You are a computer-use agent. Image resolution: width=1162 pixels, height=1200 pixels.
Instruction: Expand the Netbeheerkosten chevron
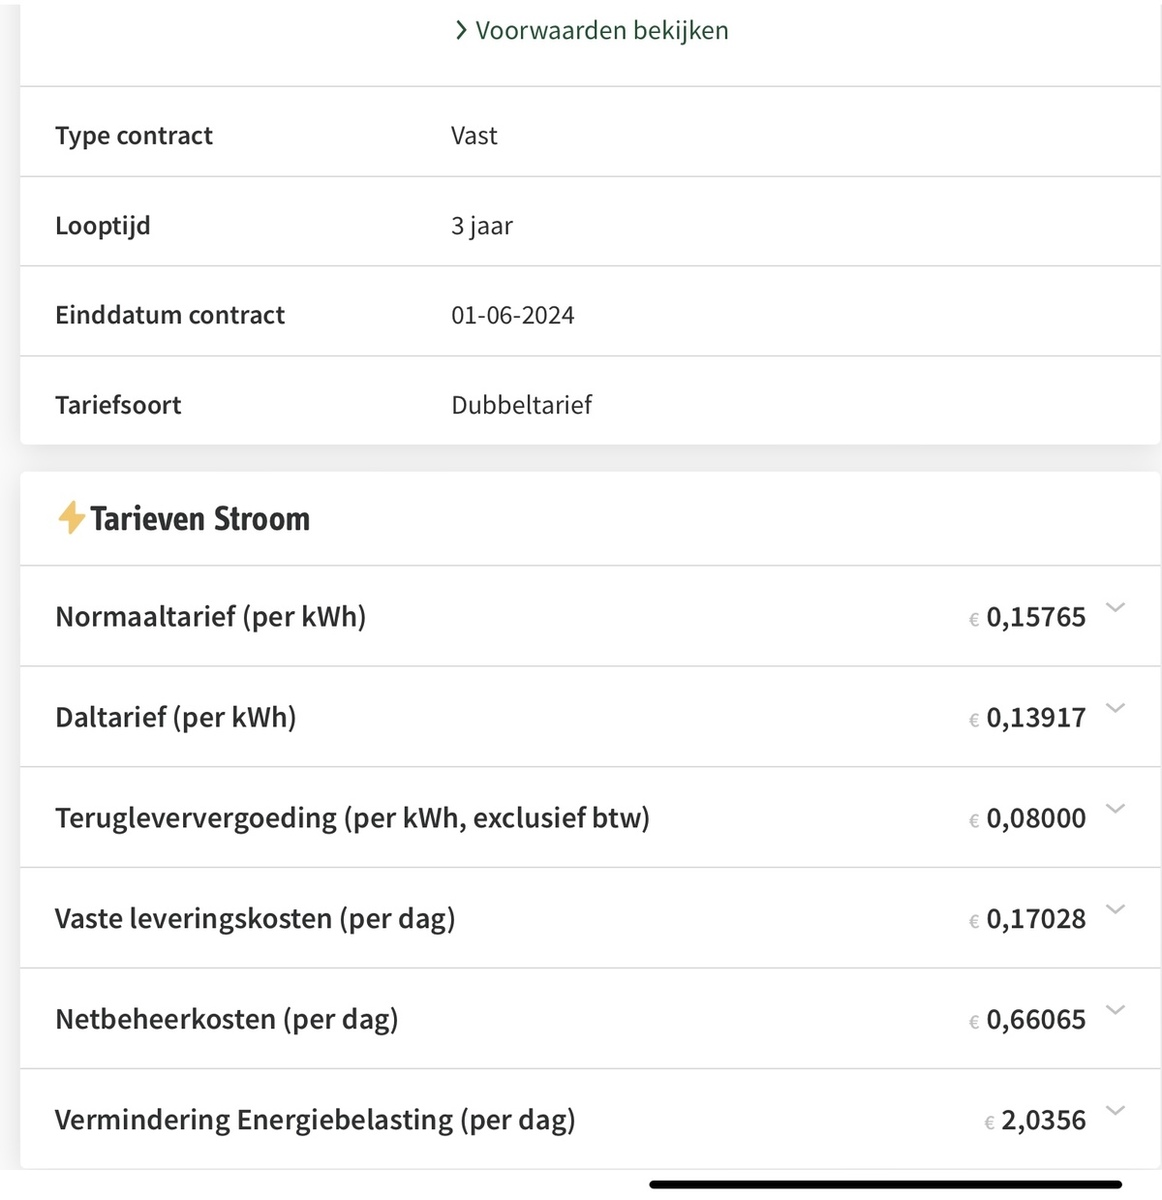1116,1010
